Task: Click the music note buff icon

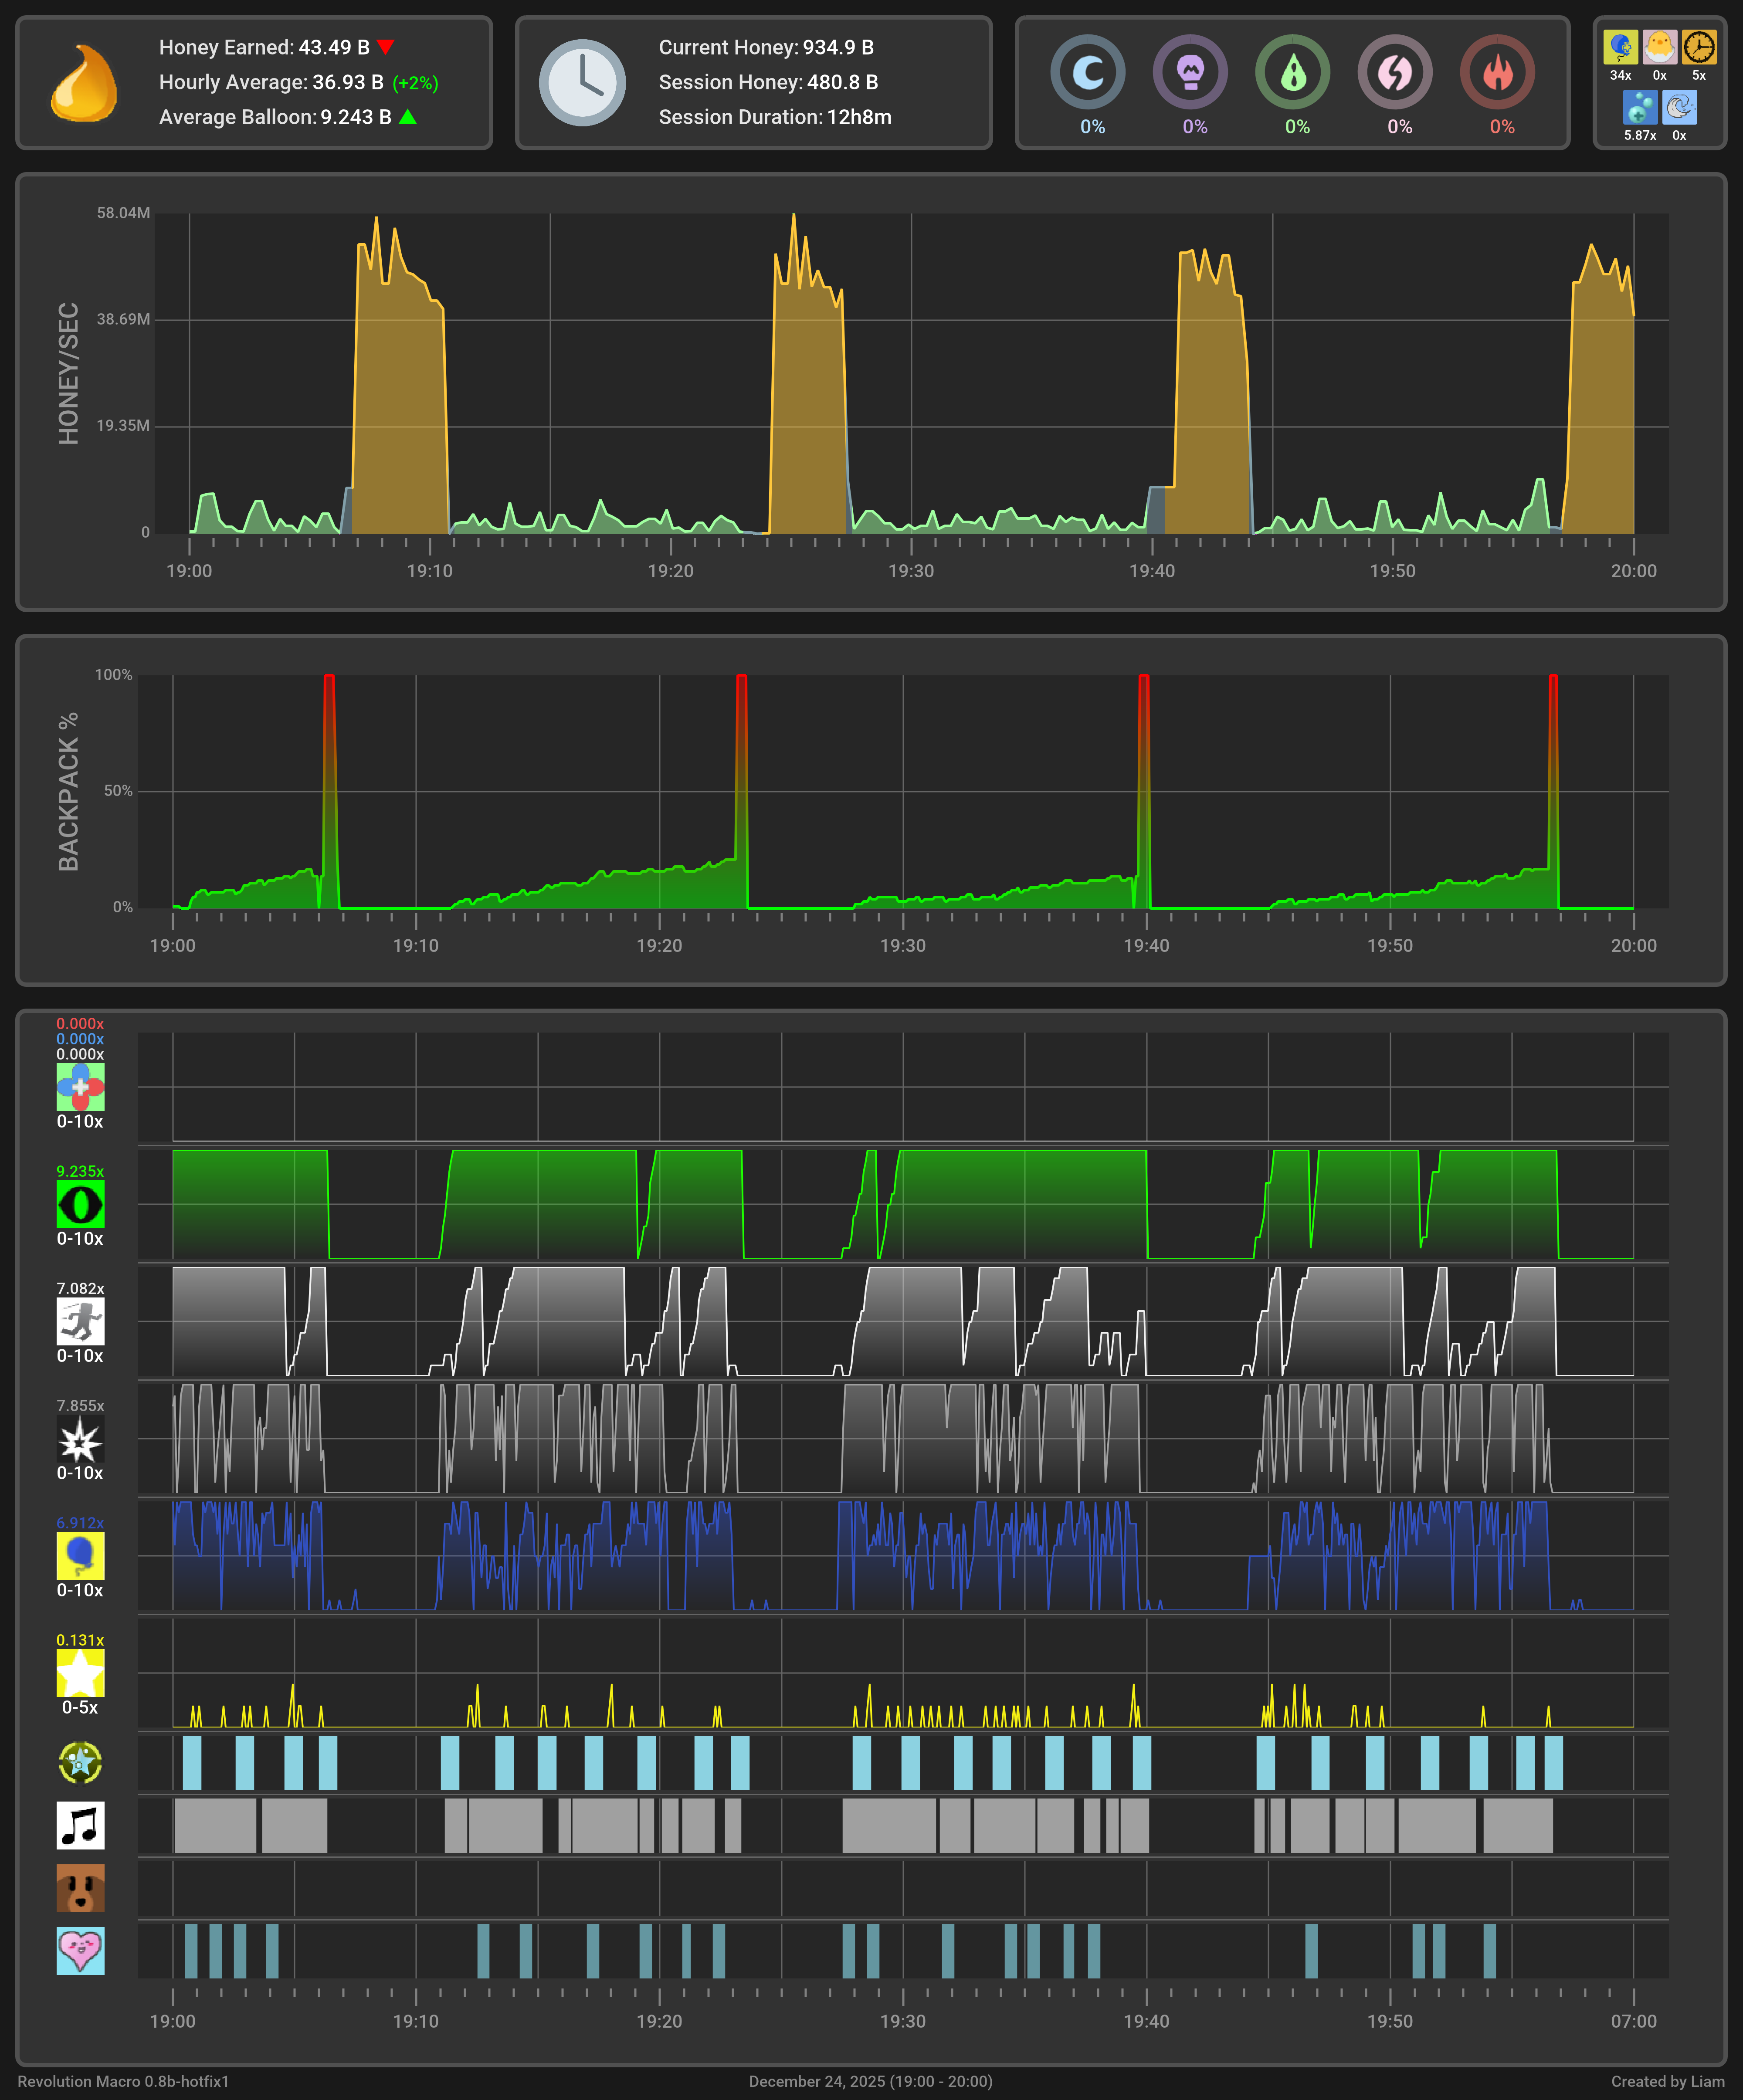Action: tap(80, 1825)
